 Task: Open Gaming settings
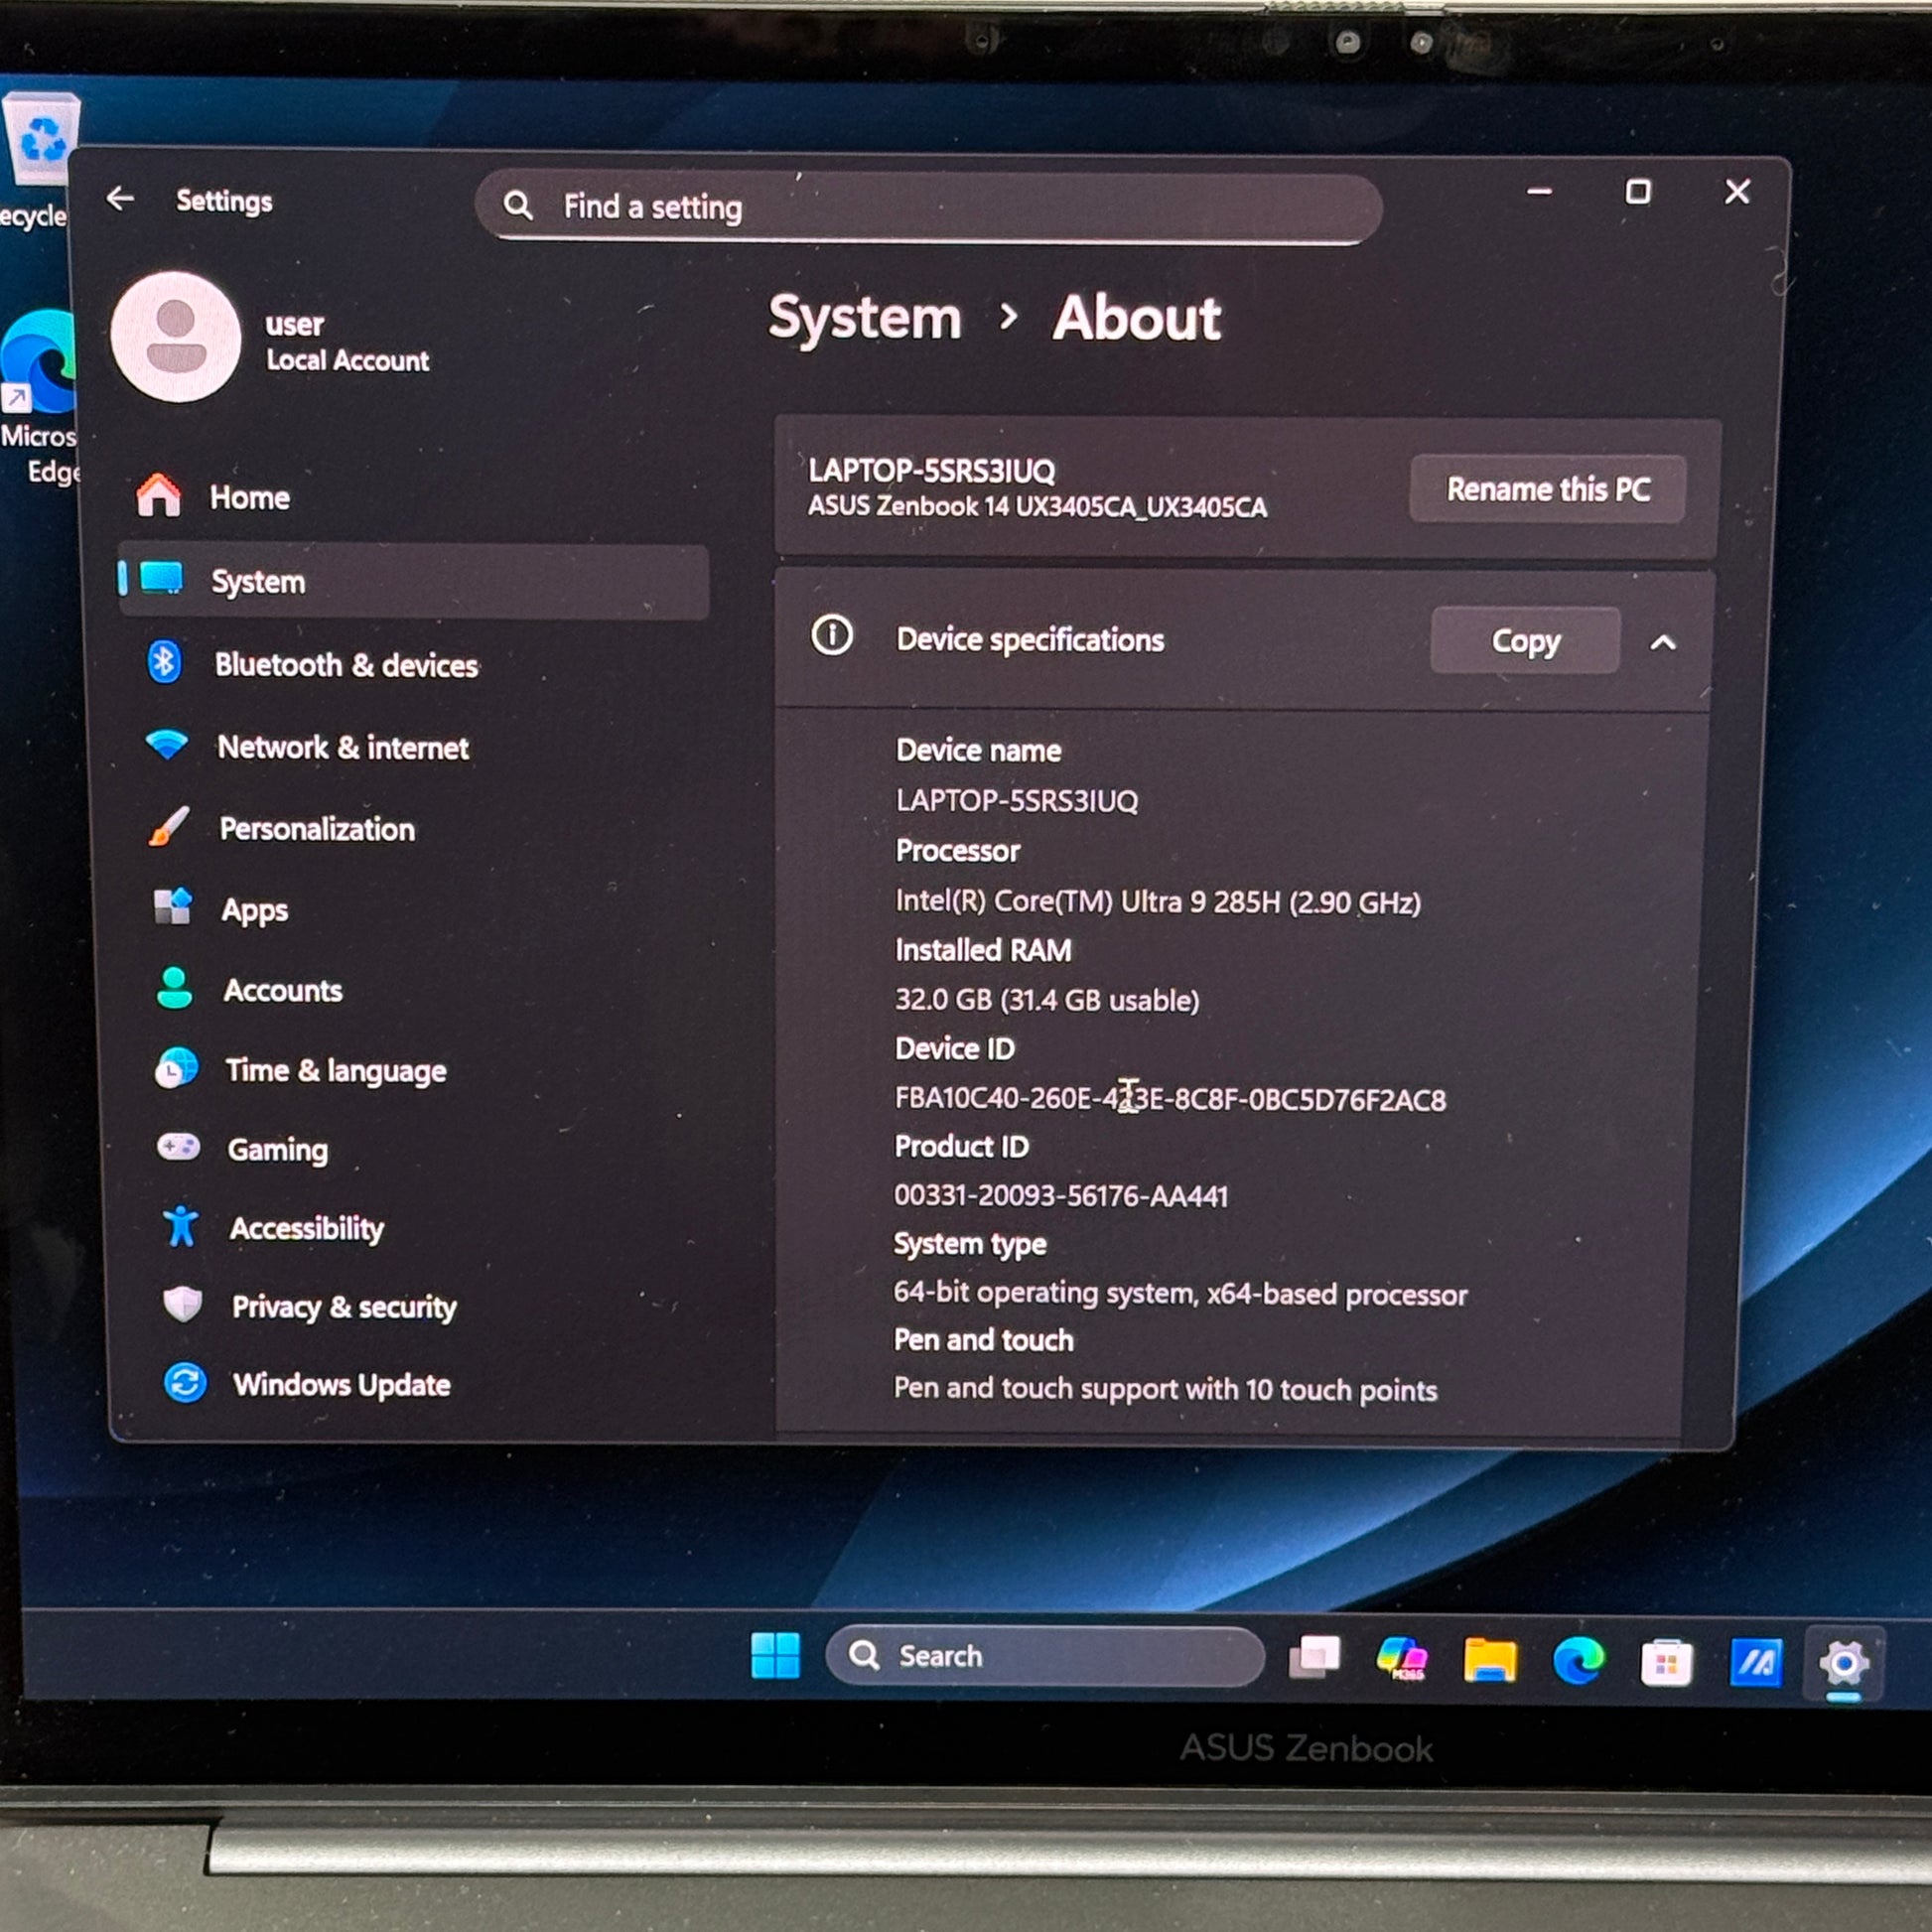click(277, 1150)
